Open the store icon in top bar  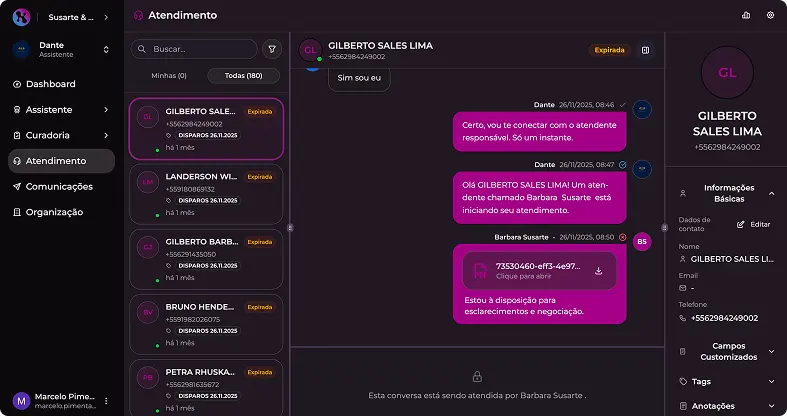point(746,16)
